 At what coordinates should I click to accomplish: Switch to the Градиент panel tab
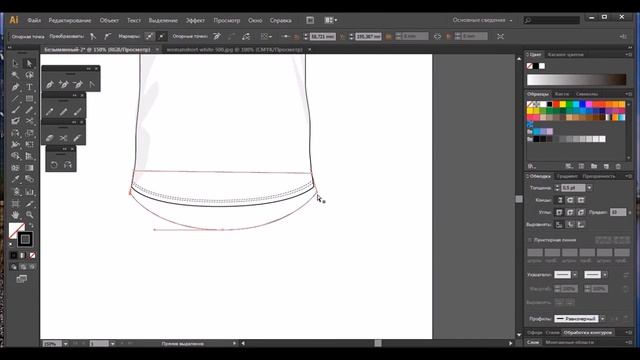point(567,176)
